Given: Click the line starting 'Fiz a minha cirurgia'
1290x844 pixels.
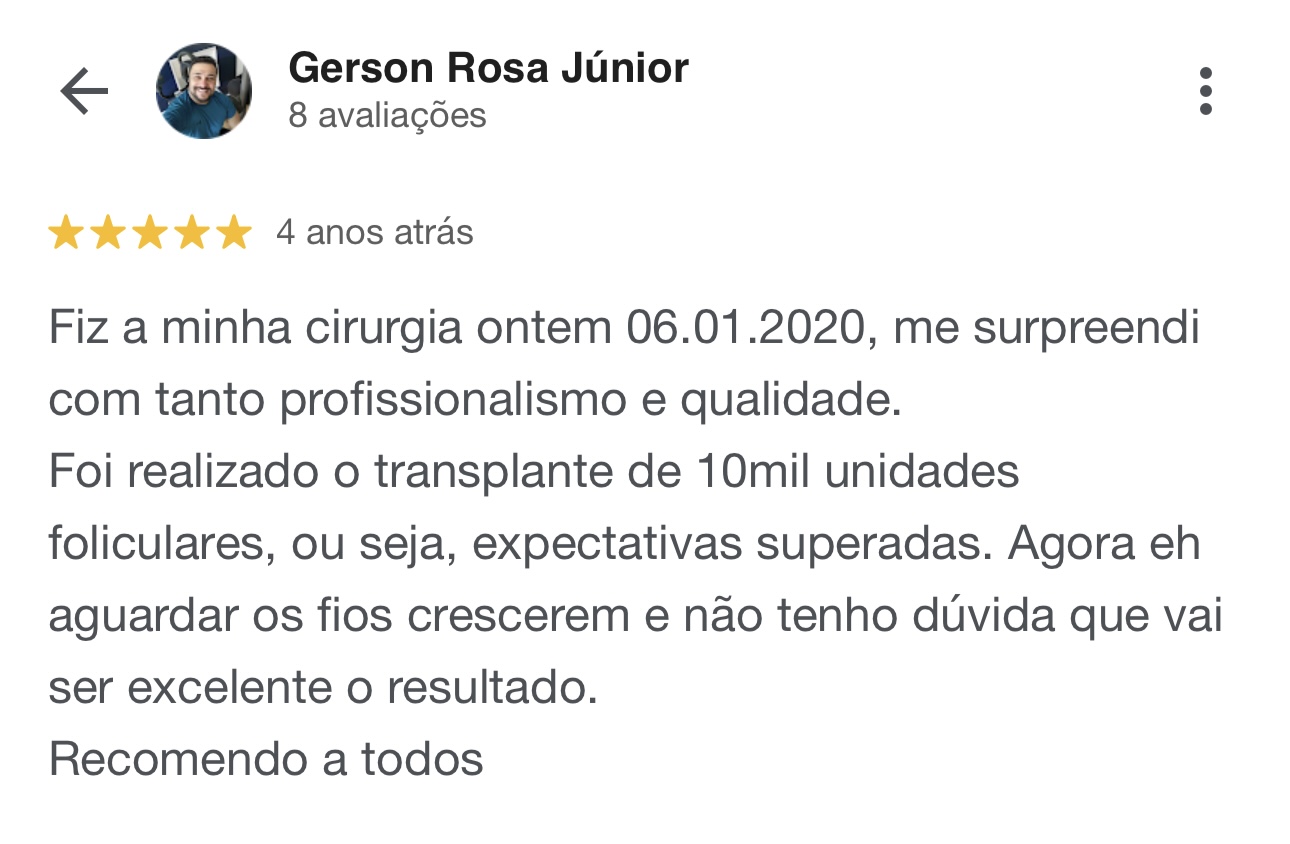Looking at the screenshot, I should (x=624, y=329).
